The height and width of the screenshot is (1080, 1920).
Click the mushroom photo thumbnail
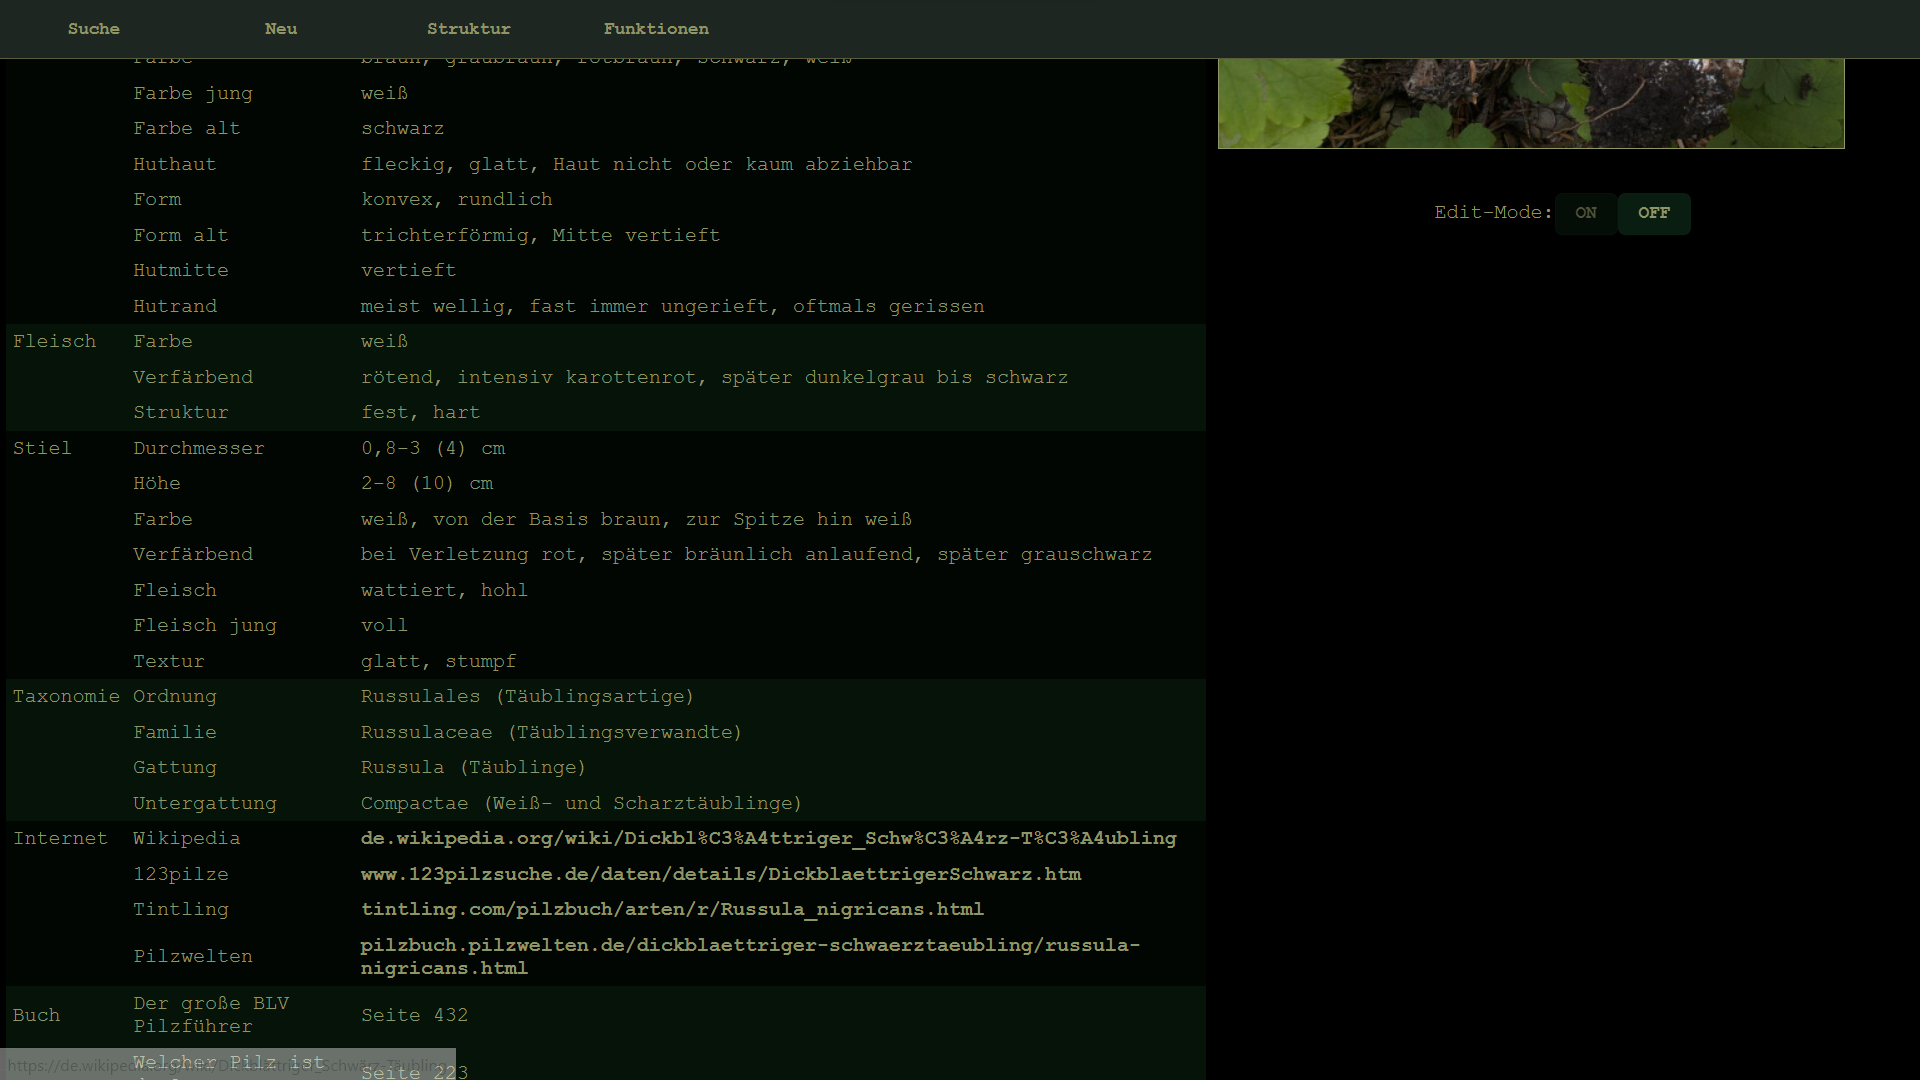pyautogui.click(x=1530, y=103)
